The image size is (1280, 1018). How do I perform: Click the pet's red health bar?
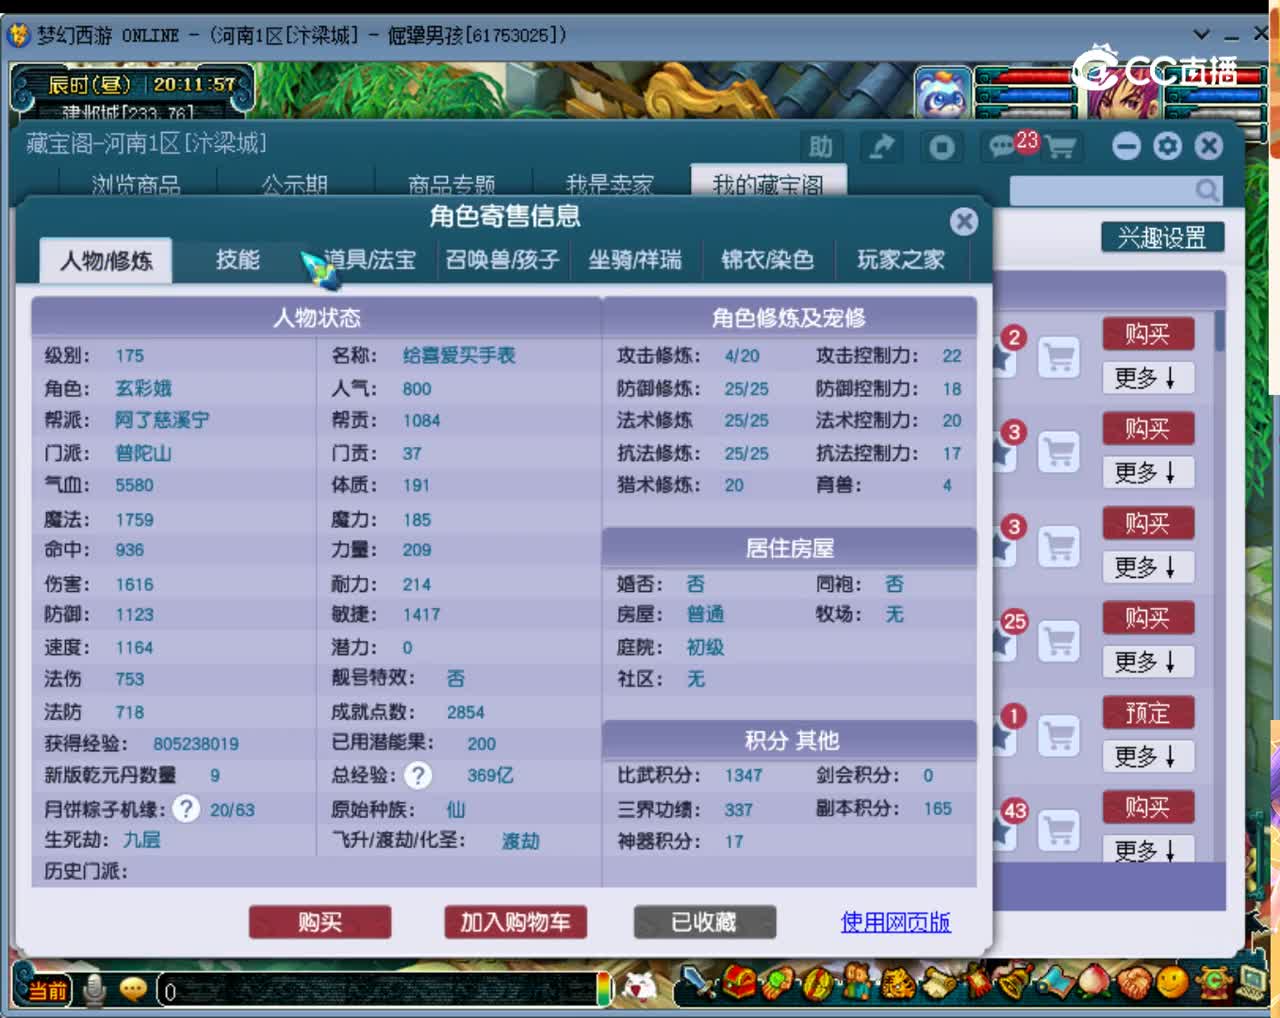(1025, 78)
